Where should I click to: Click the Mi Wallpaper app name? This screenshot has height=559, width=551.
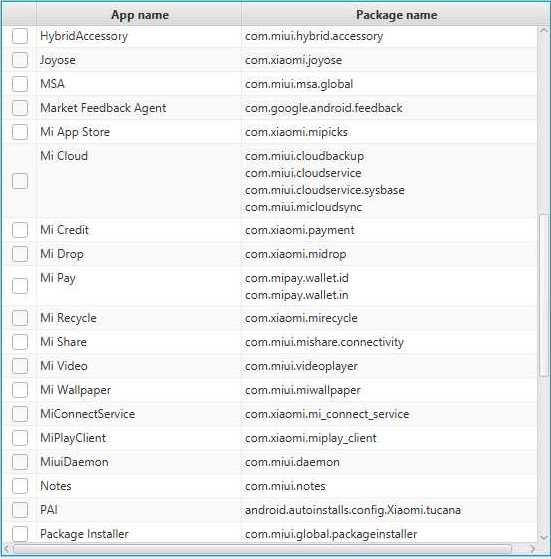(76, 390)
